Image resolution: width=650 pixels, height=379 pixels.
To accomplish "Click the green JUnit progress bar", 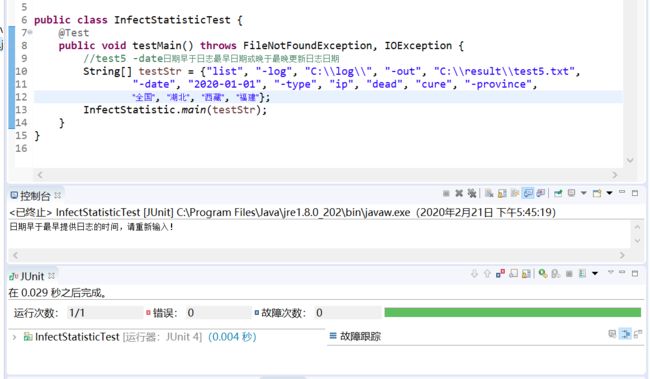I will click(x=512, y=312).
